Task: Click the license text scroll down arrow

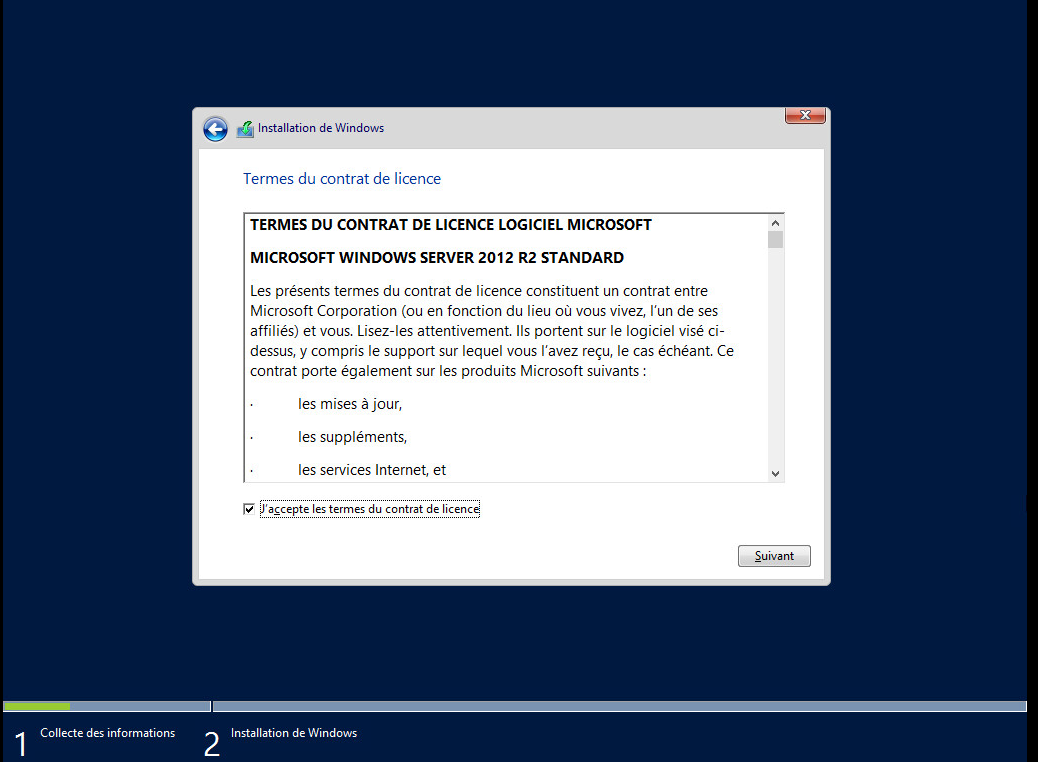Action: click(775, 473)
